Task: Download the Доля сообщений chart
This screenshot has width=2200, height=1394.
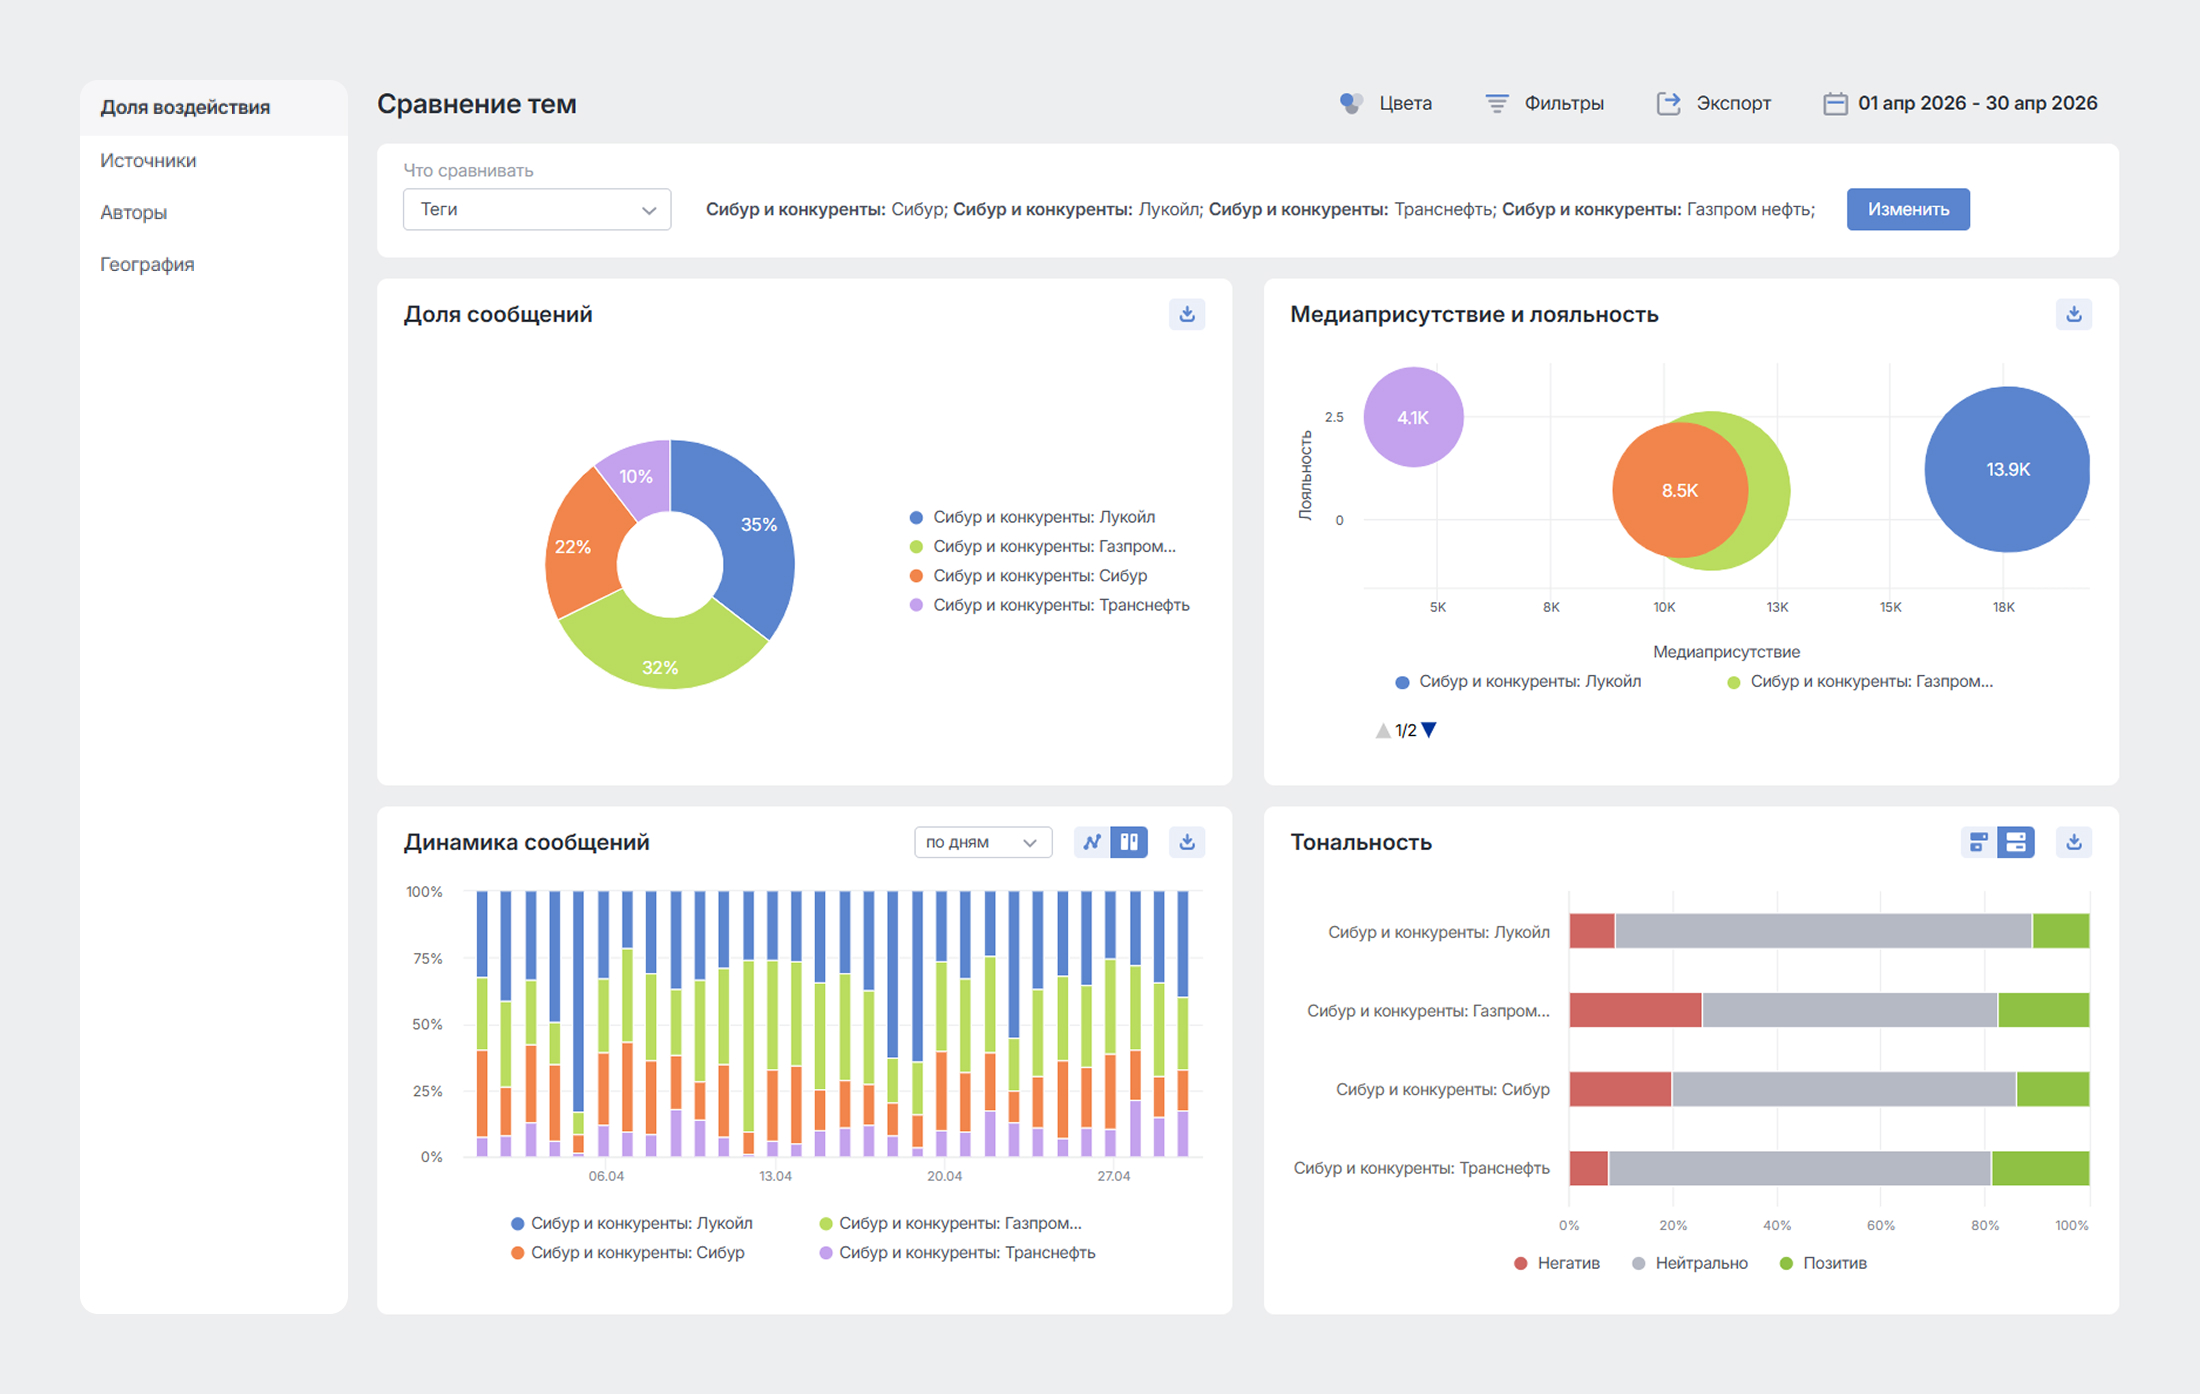Action: coord(1187,314)
